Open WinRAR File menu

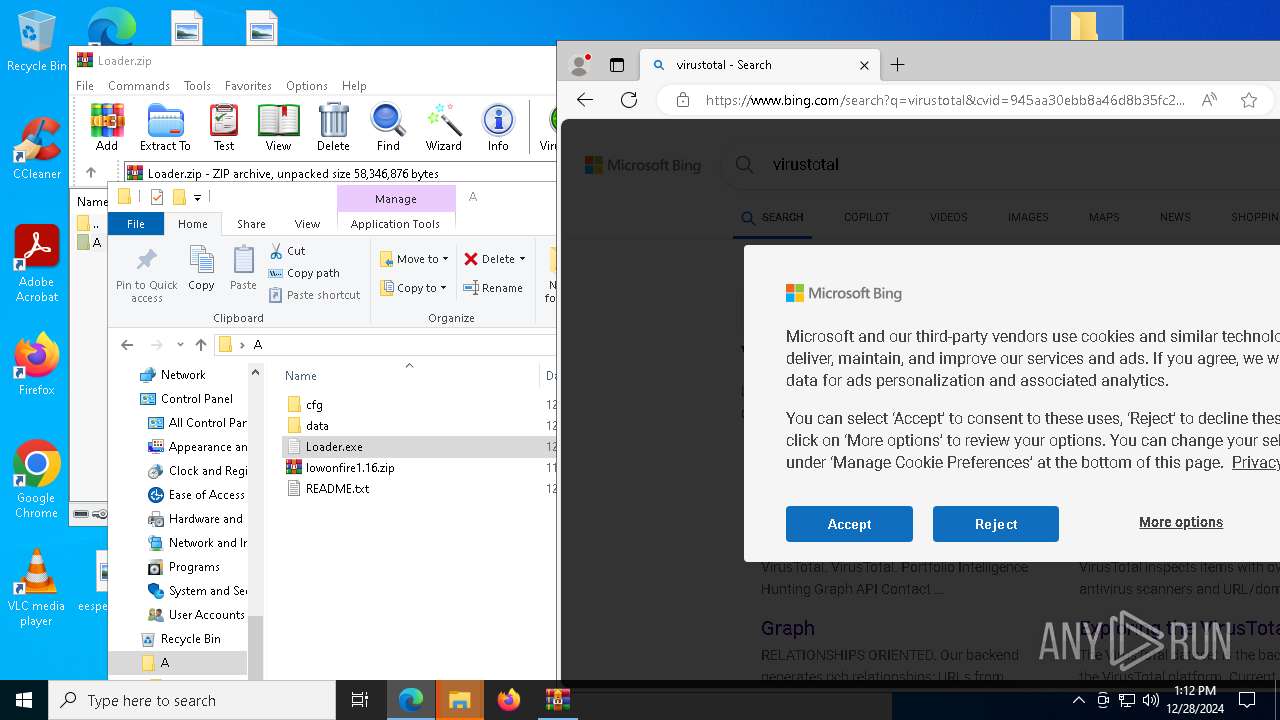[x=85, y=86]
